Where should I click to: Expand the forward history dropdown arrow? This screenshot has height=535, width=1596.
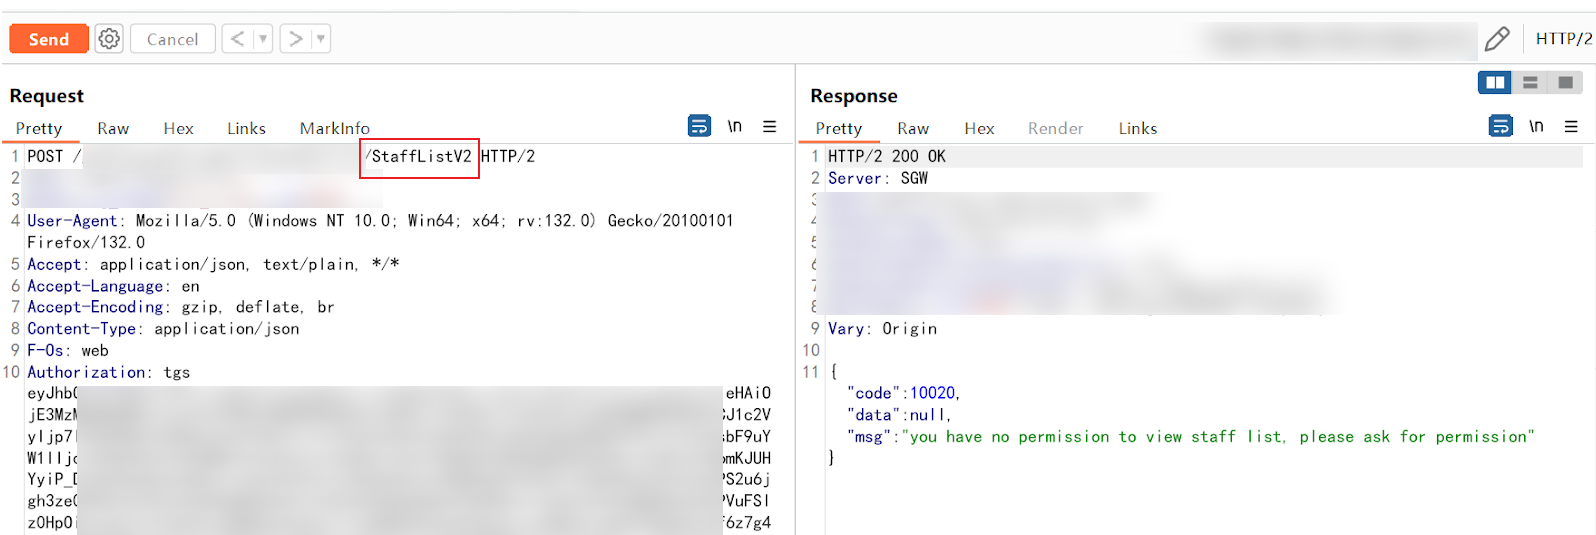[320, 39]
